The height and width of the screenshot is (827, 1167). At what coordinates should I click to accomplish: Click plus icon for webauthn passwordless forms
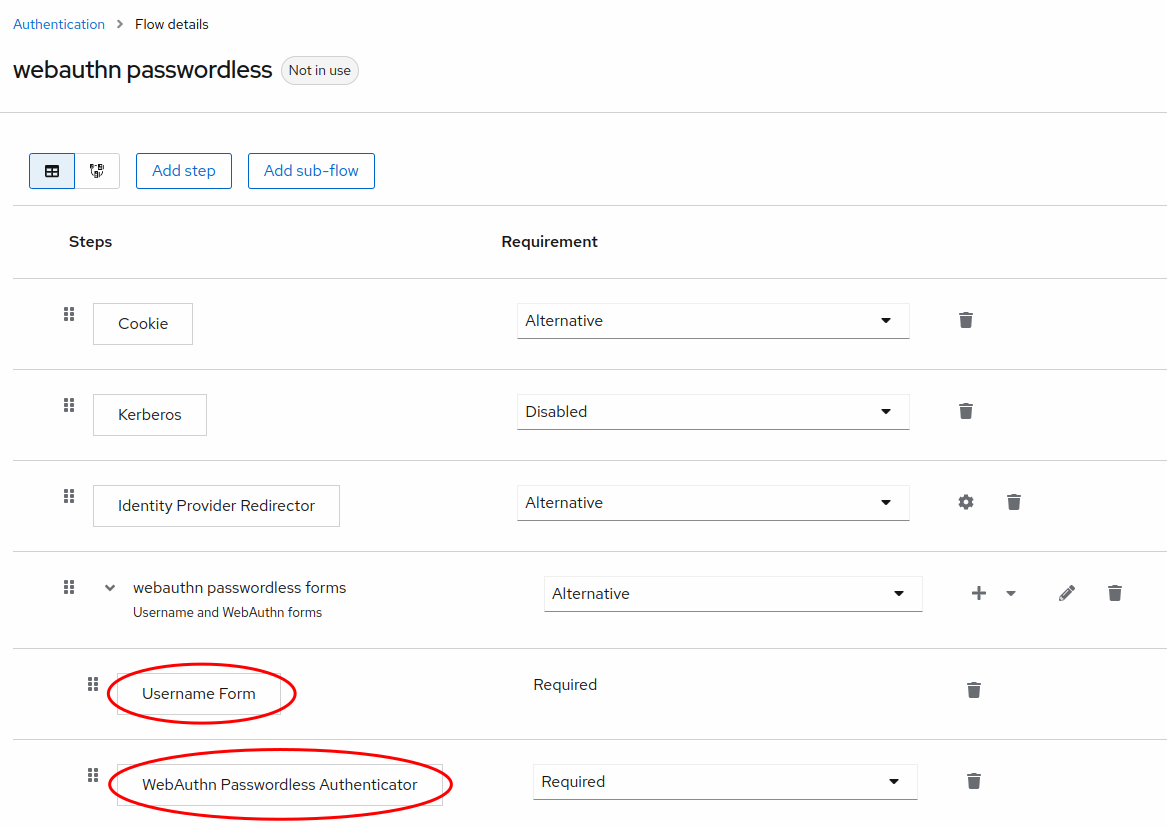click(x=979, y=593)
